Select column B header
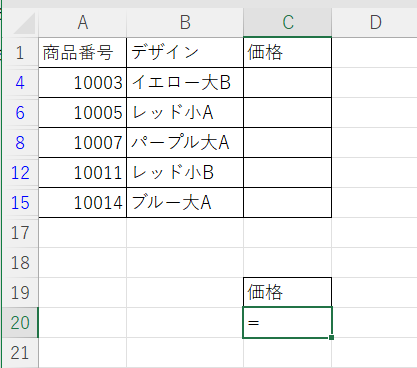The image size is (417, 368). (185, 23)
